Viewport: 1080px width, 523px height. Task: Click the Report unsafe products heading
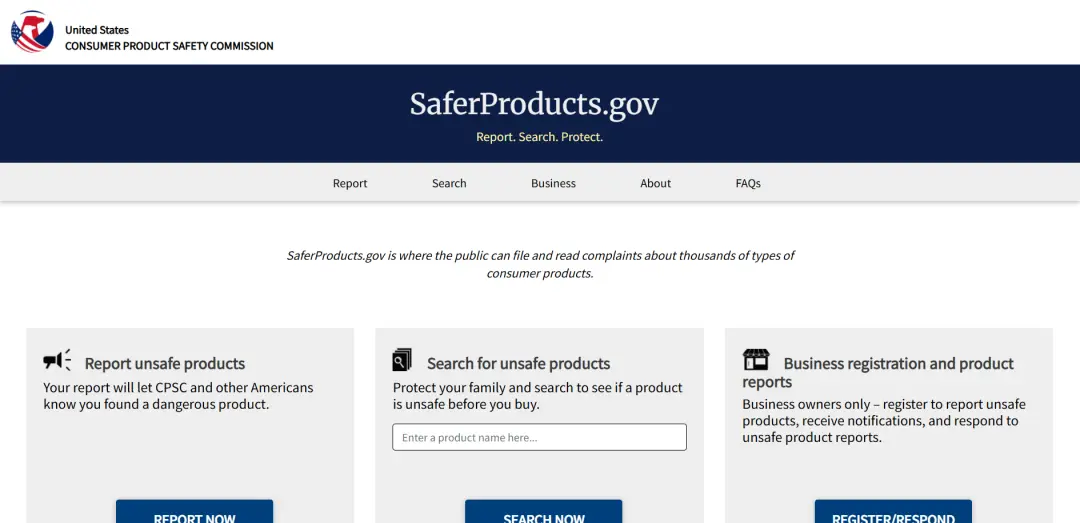click(165, 363)
